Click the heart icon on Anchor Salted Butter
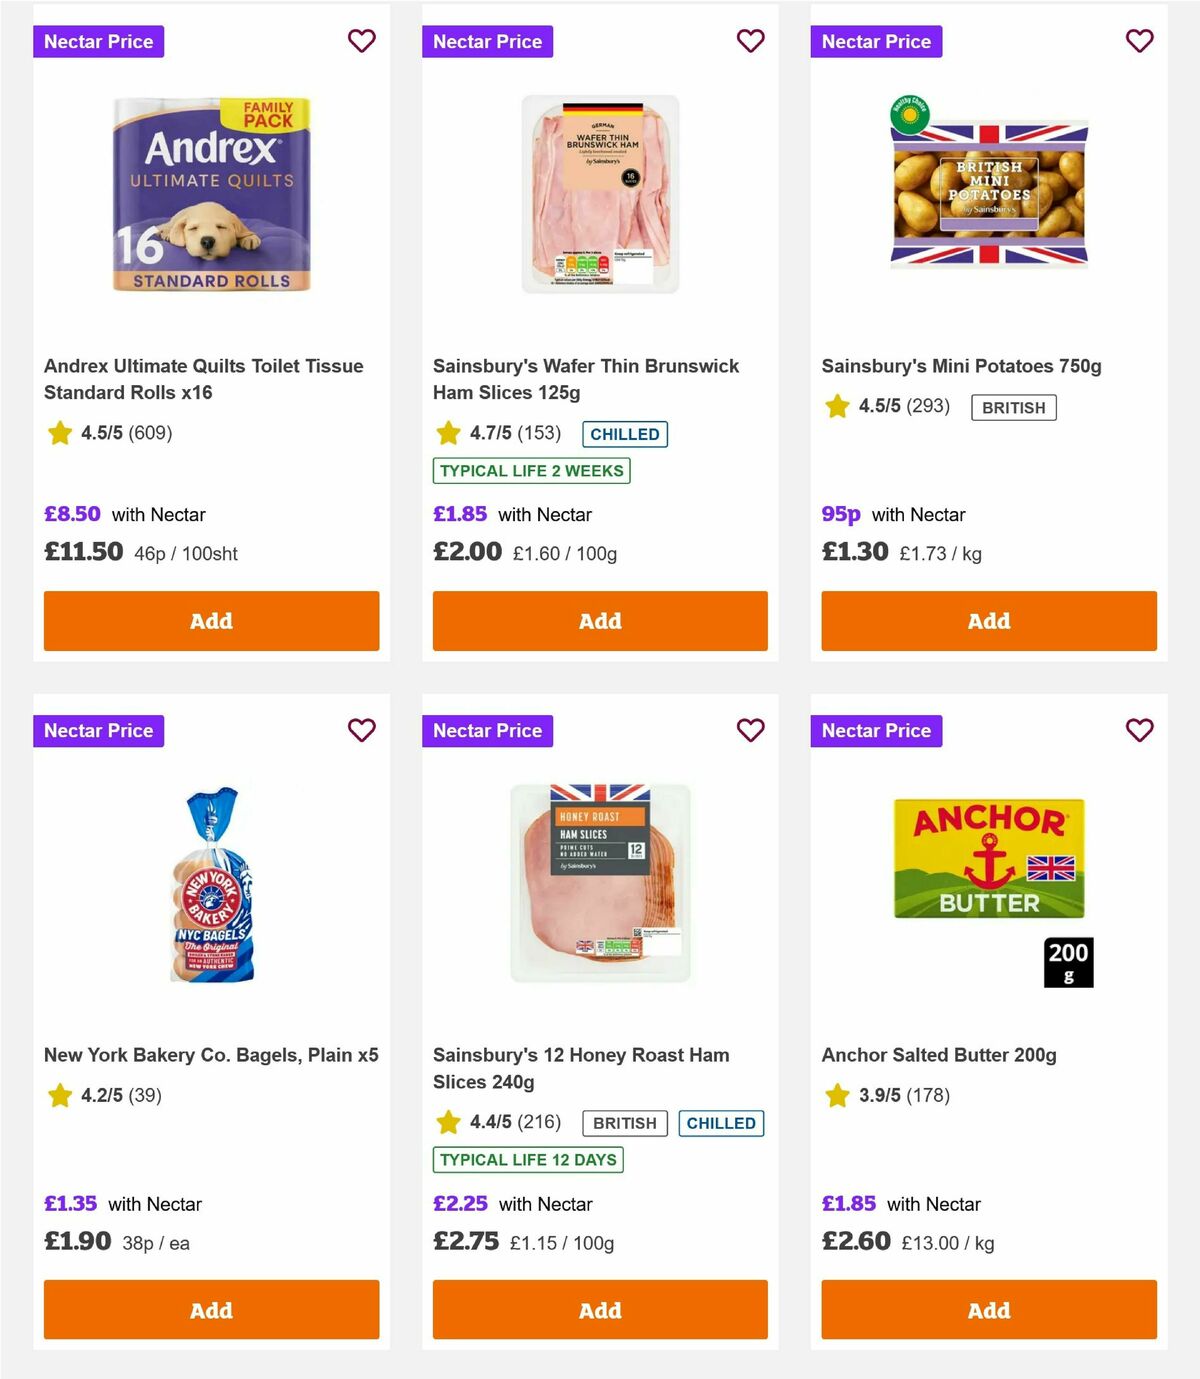 pos(1139,731)
